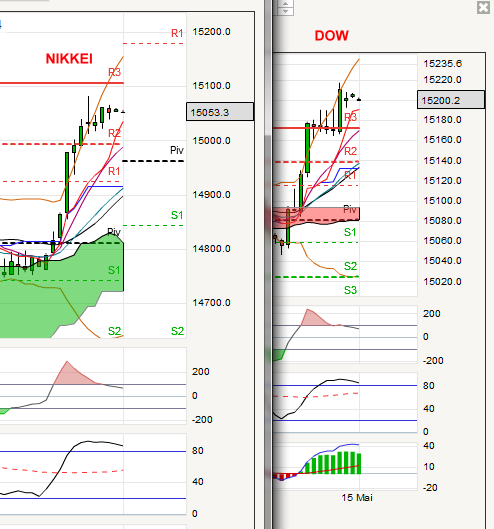494x529 pixels.
Task: Click the Piv label on DOW chart
Action: (x=350, y=210)
